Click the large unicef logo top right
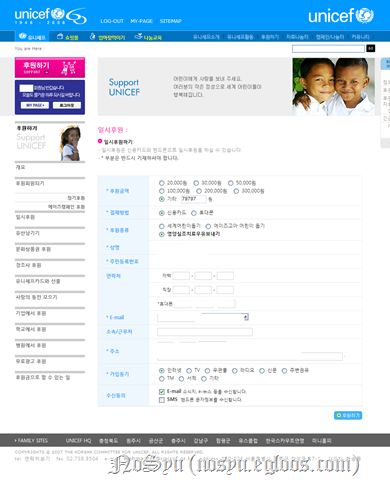 click(341, 16)
